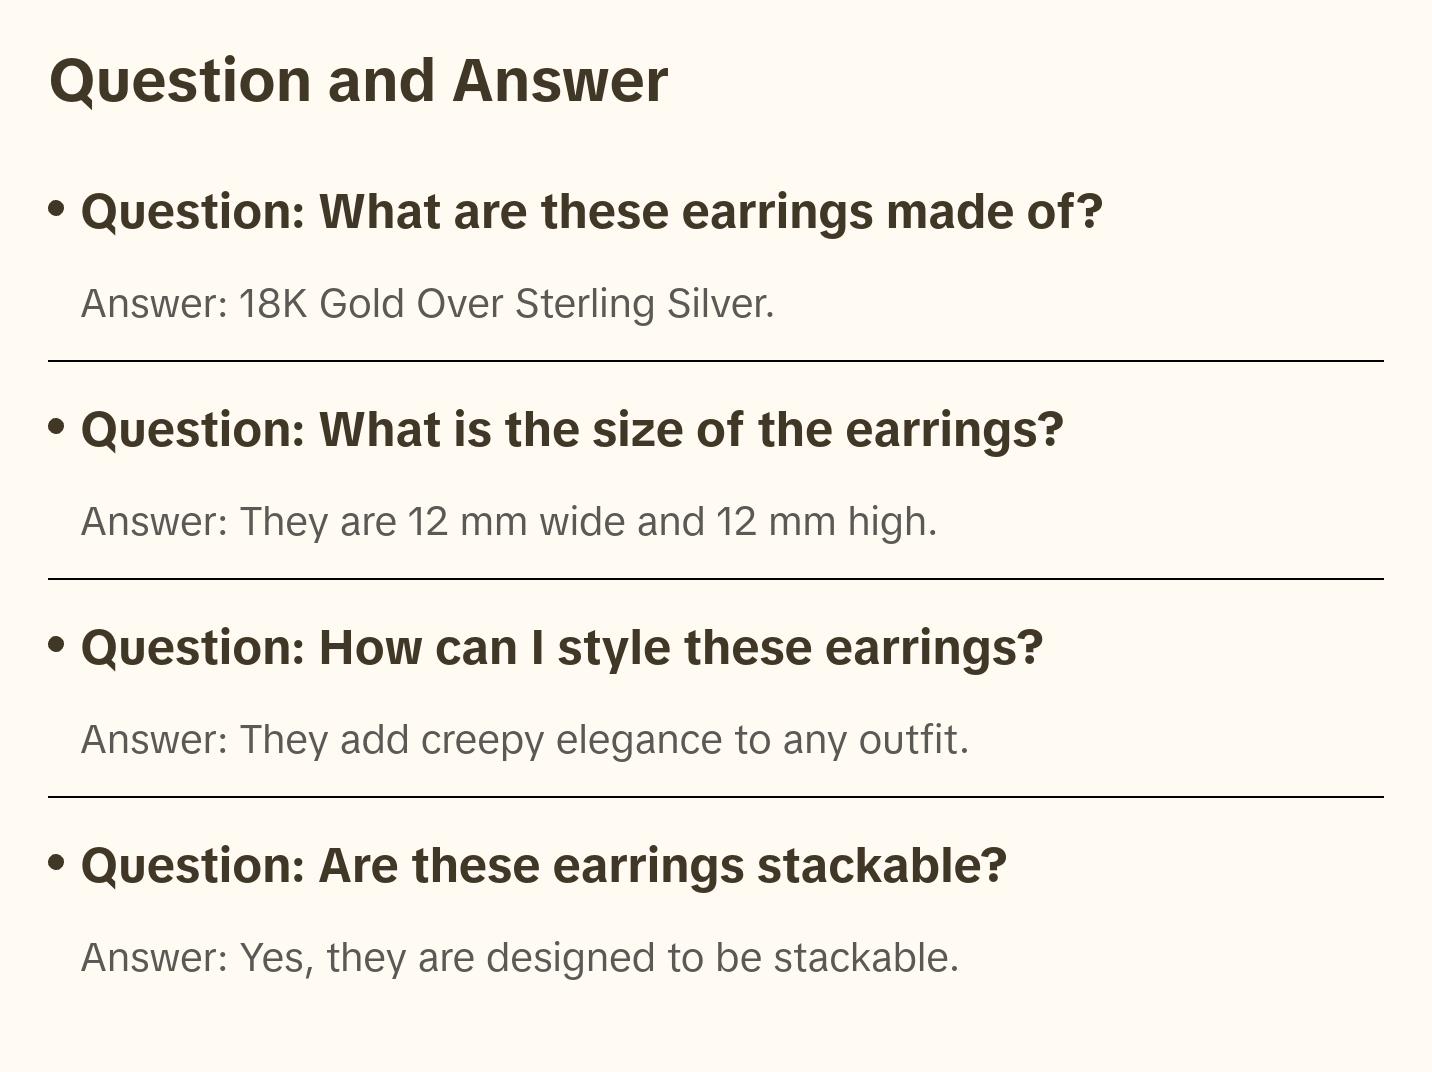
Task: Click the "Answer:" label under the stackable question
Action: [x=155, y=958]
